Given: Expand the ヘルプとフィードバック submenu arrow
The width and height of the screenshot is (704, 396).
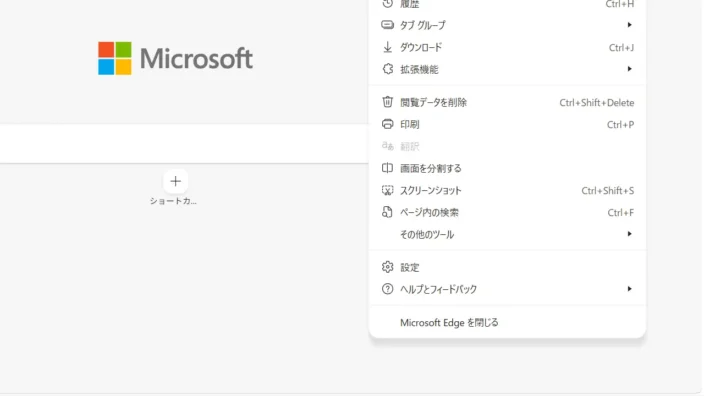Looking at the screenshot, I should coord(629,289).
